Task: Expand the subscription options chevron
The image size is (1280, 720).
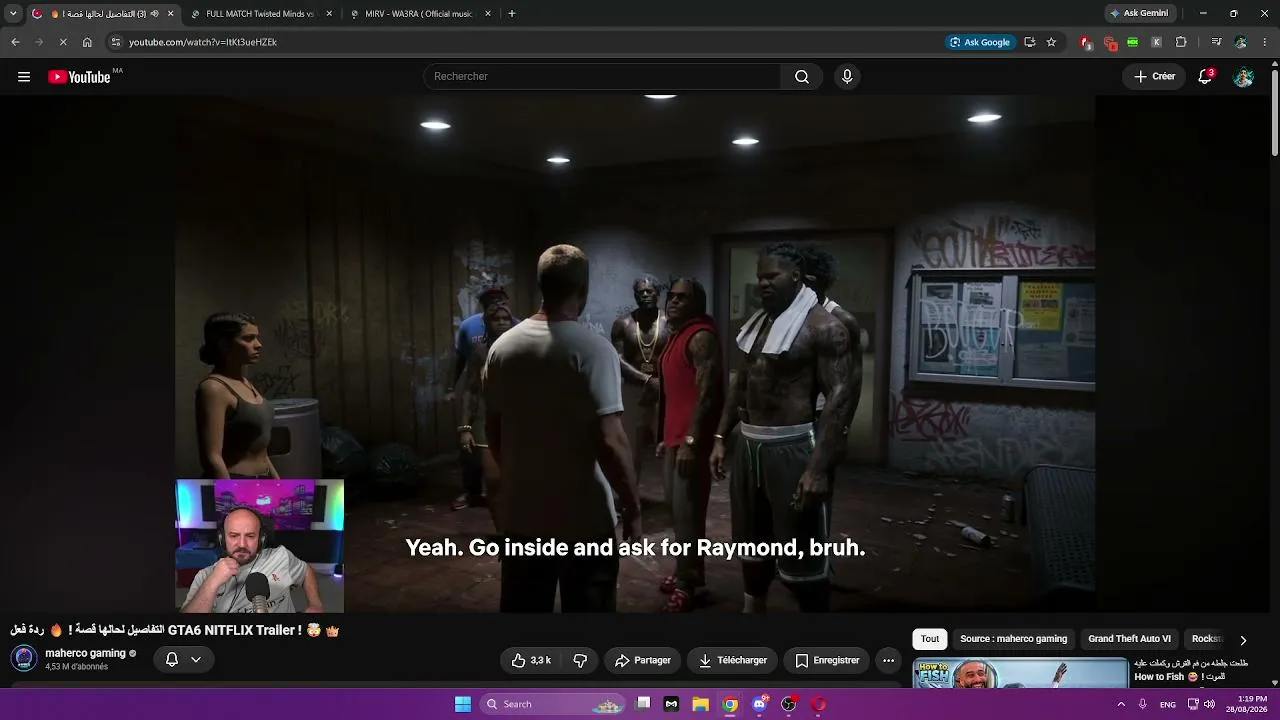Action: pos(196,660)
